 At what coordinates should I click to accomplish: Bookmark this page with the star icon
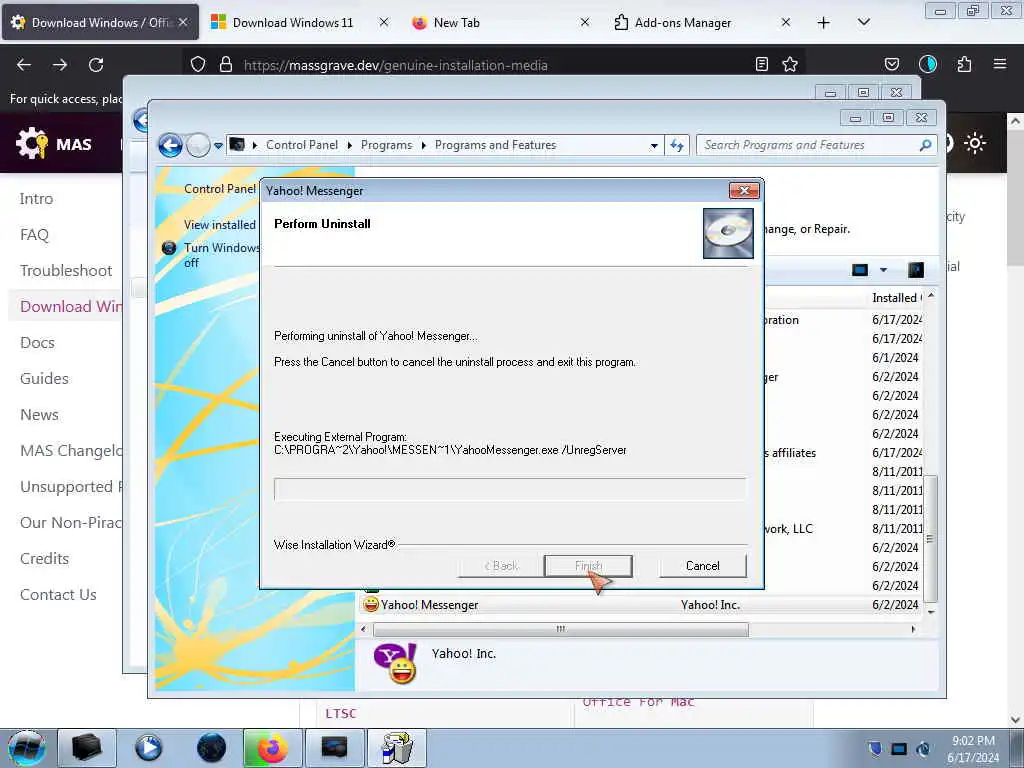[x=790, y=64]
